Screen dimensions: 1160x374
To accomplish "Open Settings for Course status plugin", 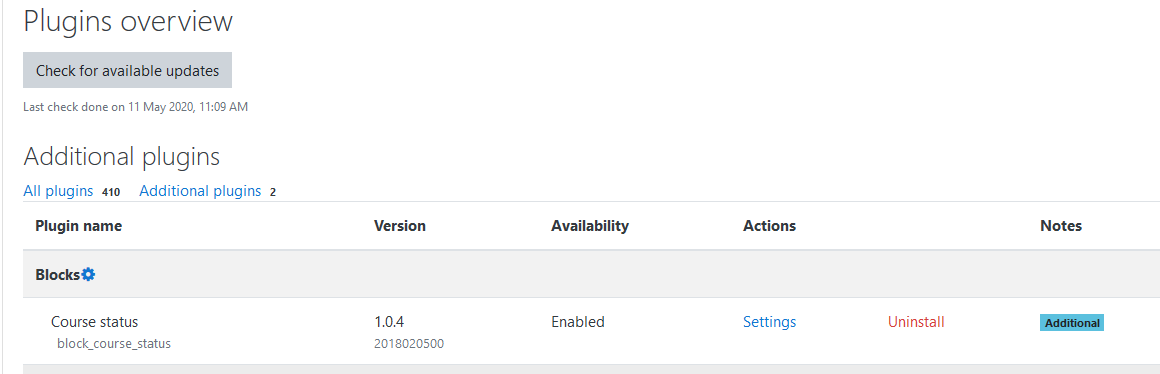I will click(x=769, y=322).
